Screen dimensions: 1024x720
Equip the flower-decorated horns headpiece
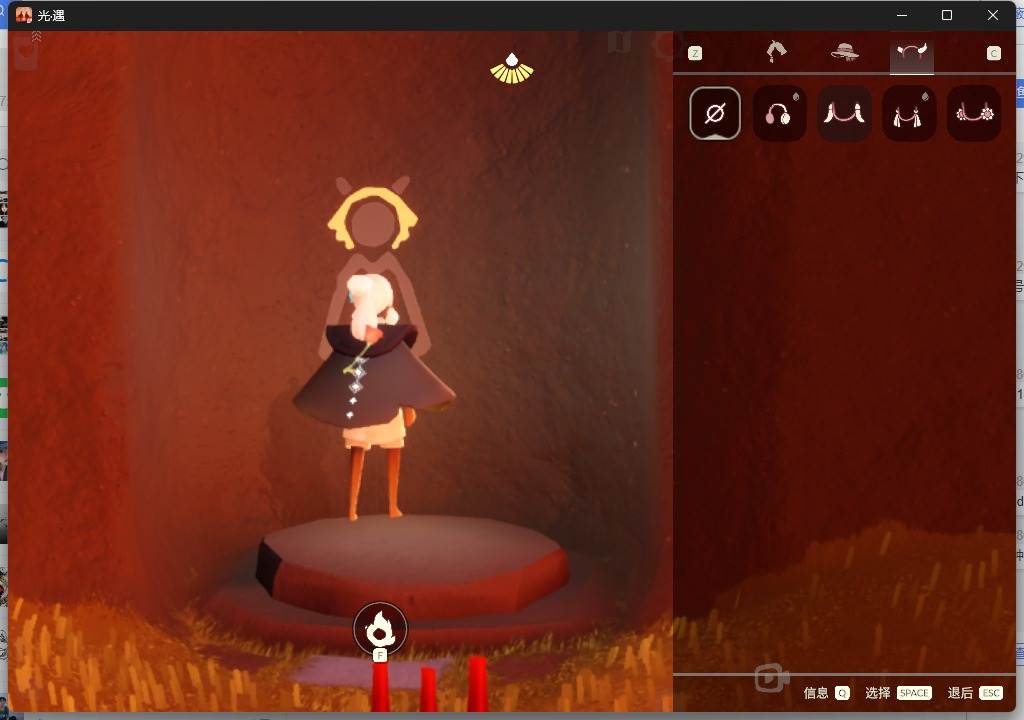(x=974, y=113)
